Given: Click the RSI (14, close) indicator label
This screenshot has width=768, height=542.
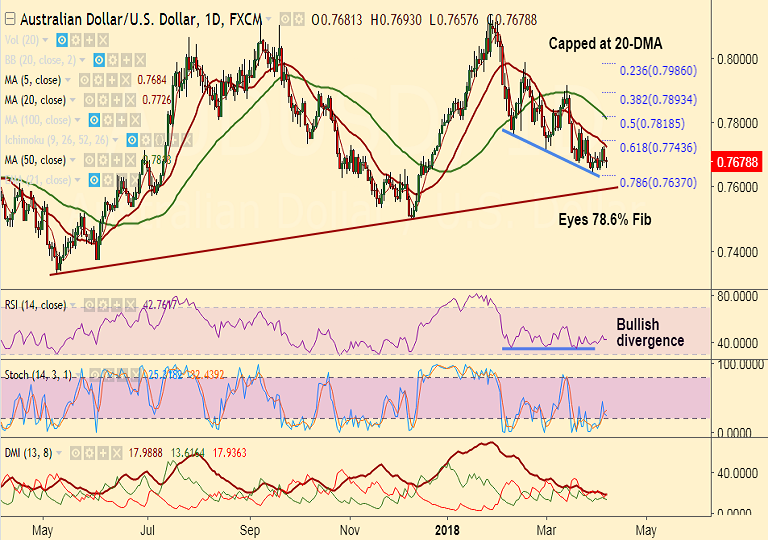Looking at the screenshot, I should click(35, 305).
